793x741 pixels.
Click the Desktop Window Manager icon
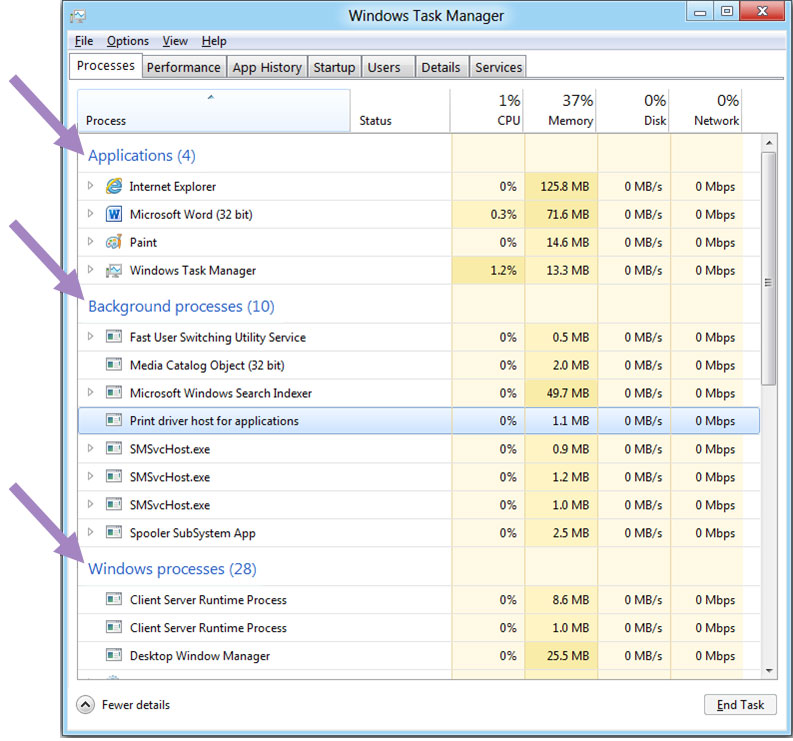[114, 657]
